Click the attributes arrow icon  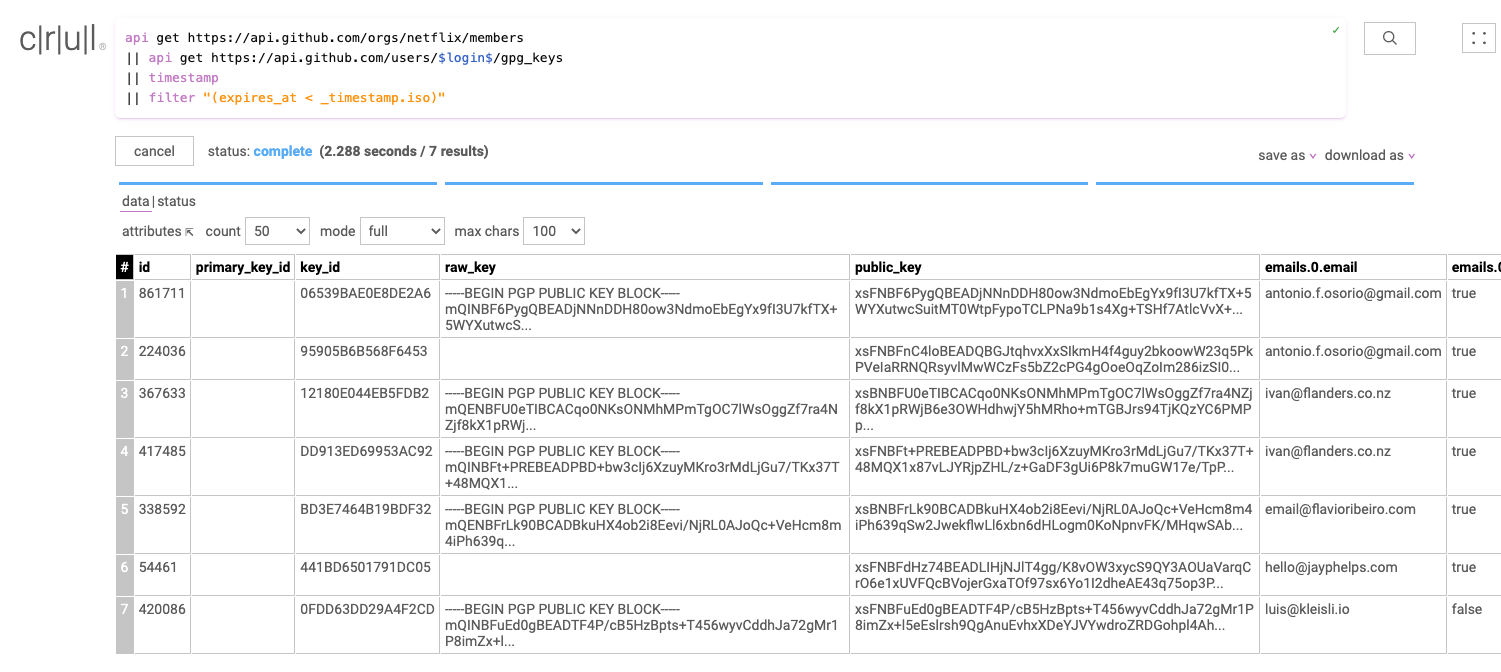(x=189, y=232)
